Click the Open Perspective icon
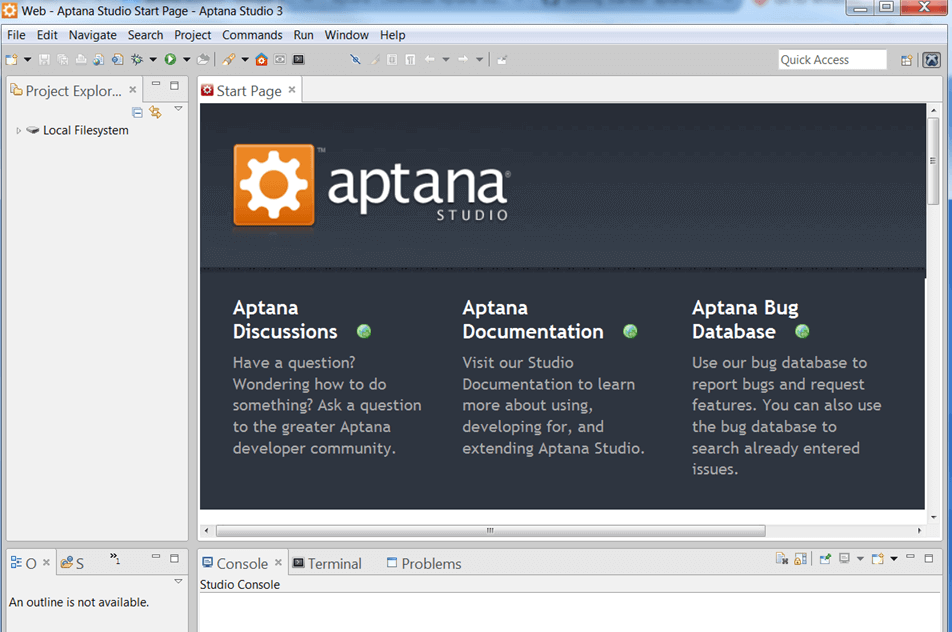This screenshot has height=632, width=952. [x=906, y=60]
